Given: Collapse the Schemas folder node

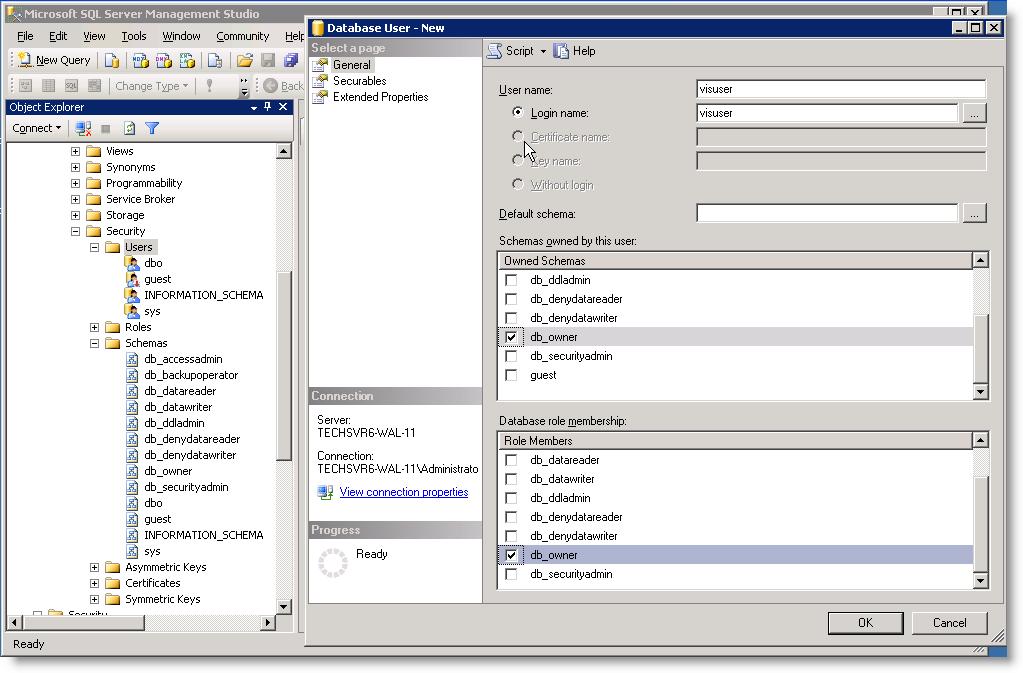Looking at the screenshot, I should point(95,343).
